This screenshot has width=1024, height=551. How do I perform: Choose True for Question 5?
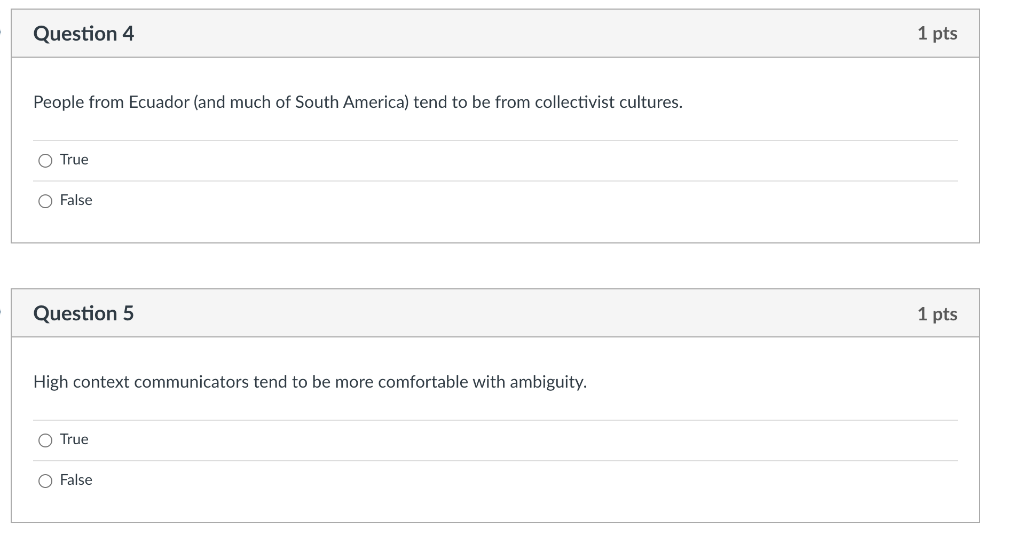[45, 441]
